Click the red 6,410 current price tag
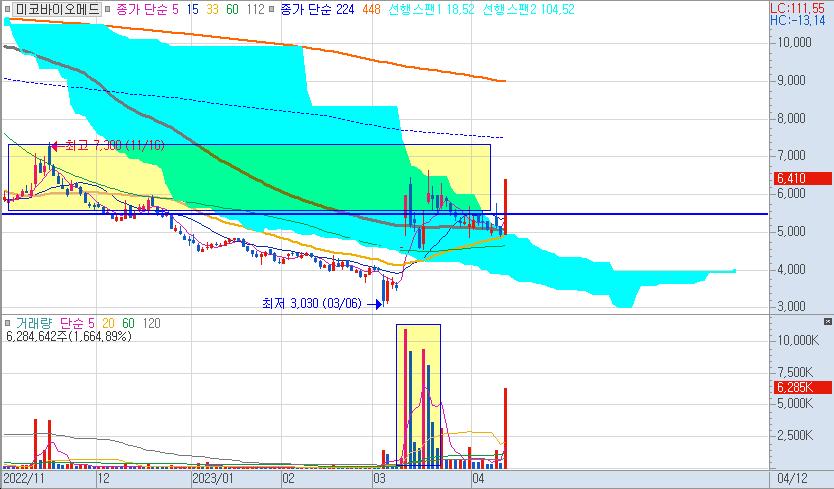Viewport: 834px width, 489px height. 802,178
